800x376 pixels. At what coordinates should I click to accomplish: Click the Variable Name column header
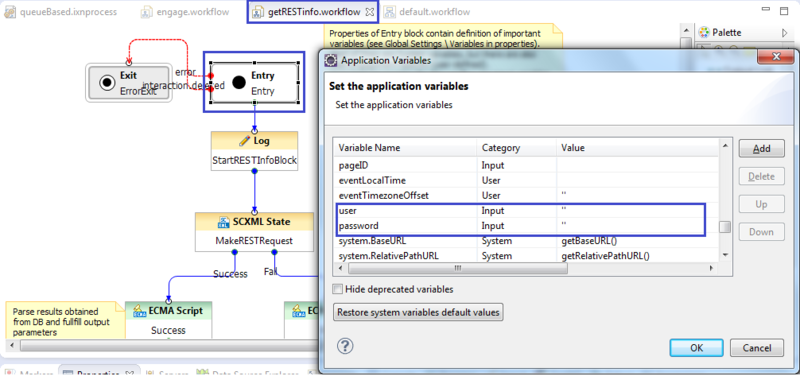pyautogui.click(x=406, y=148)
